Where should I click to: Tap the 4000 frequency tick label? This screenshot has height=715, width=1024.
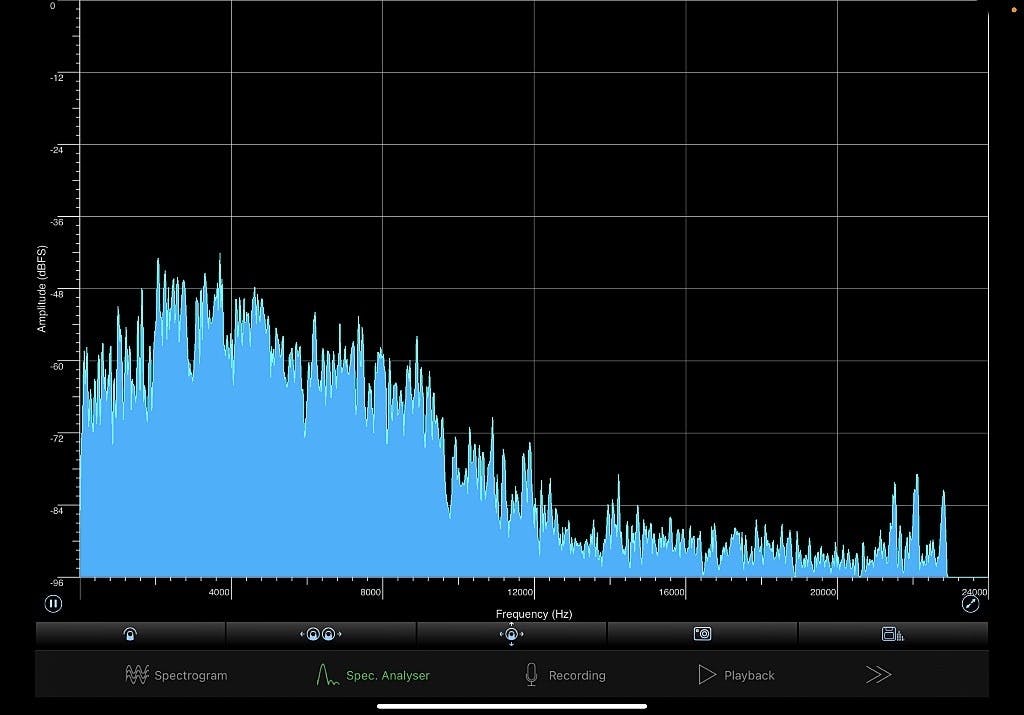pyautogui.click(x=219, y=592)
